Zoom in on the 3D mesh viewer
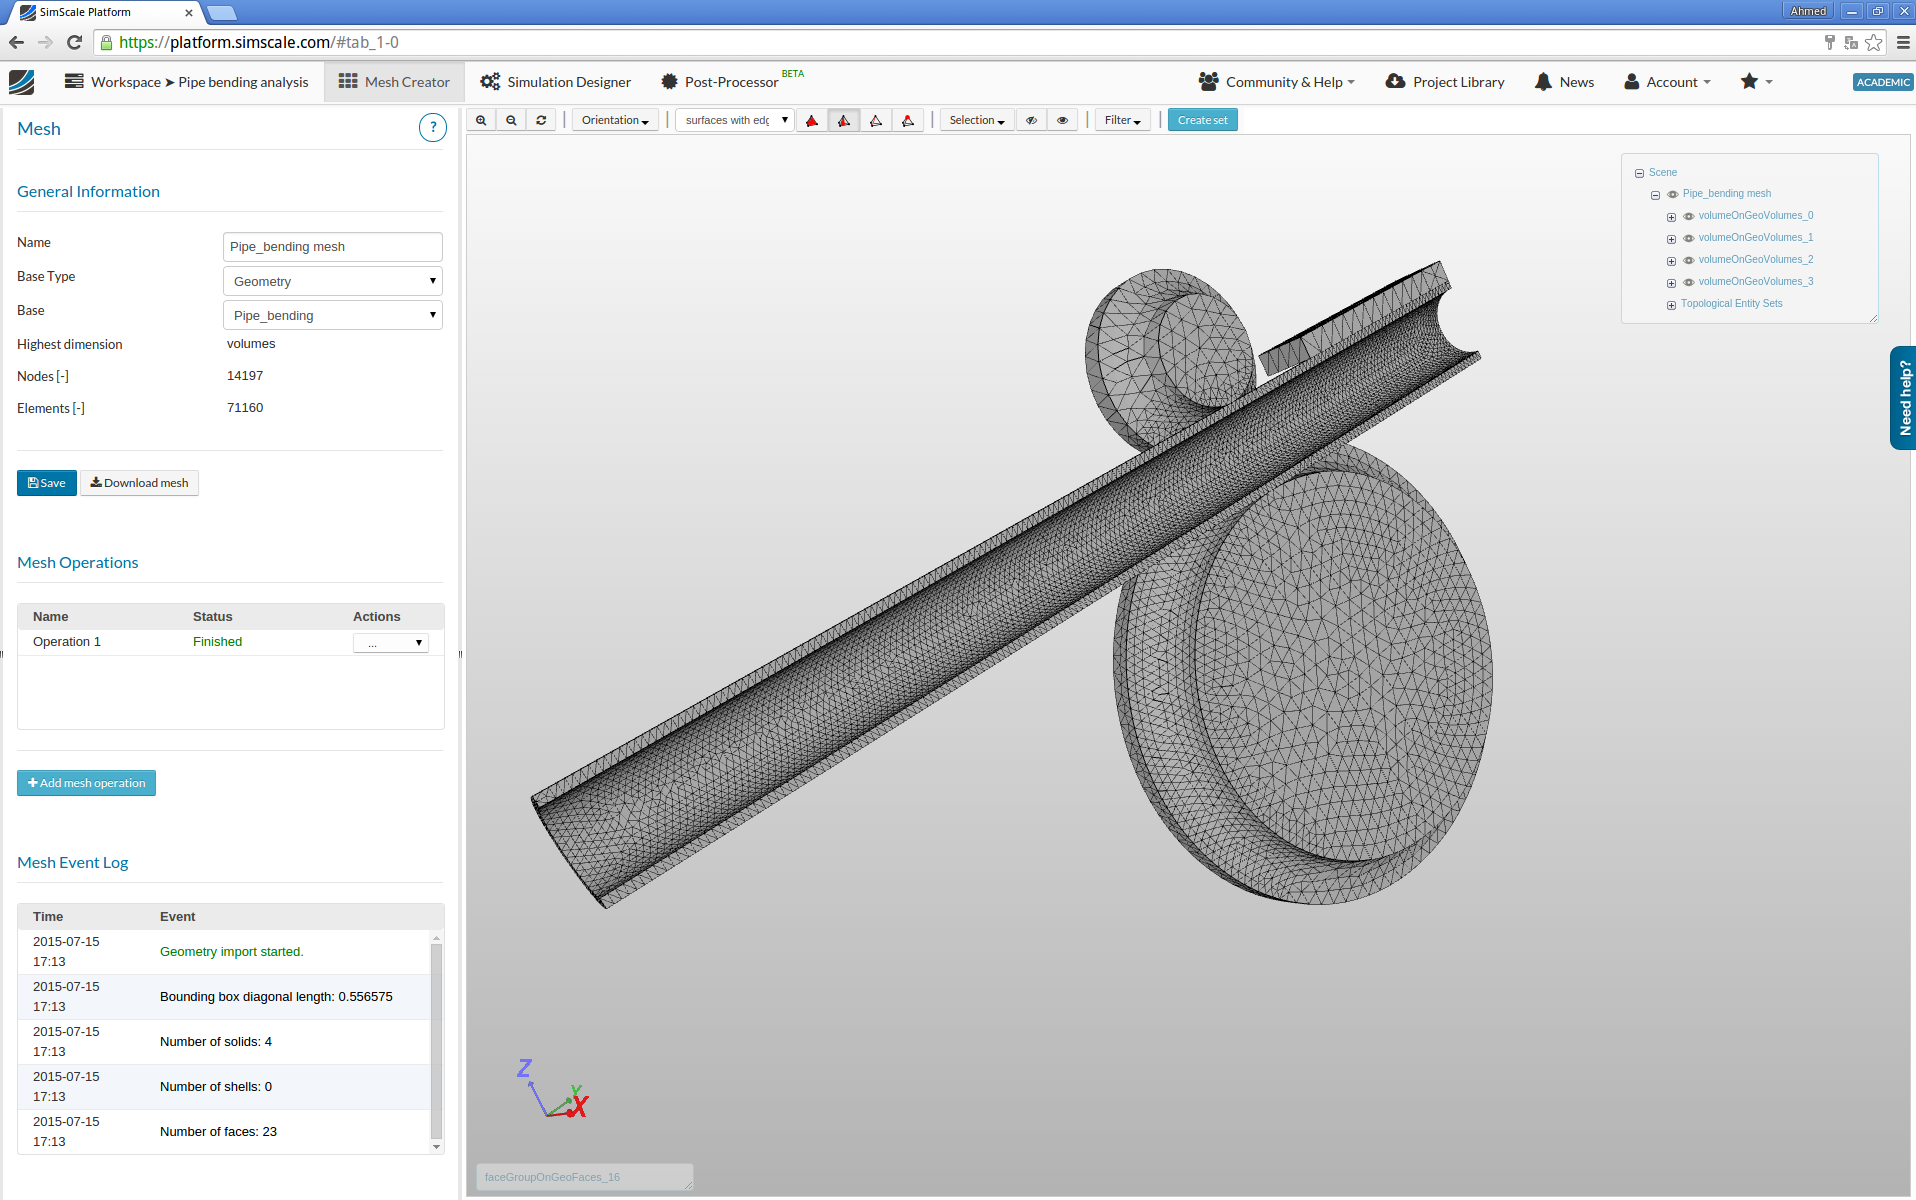The width and height of the screenshot is (1916, 1200). pos(481,120)
